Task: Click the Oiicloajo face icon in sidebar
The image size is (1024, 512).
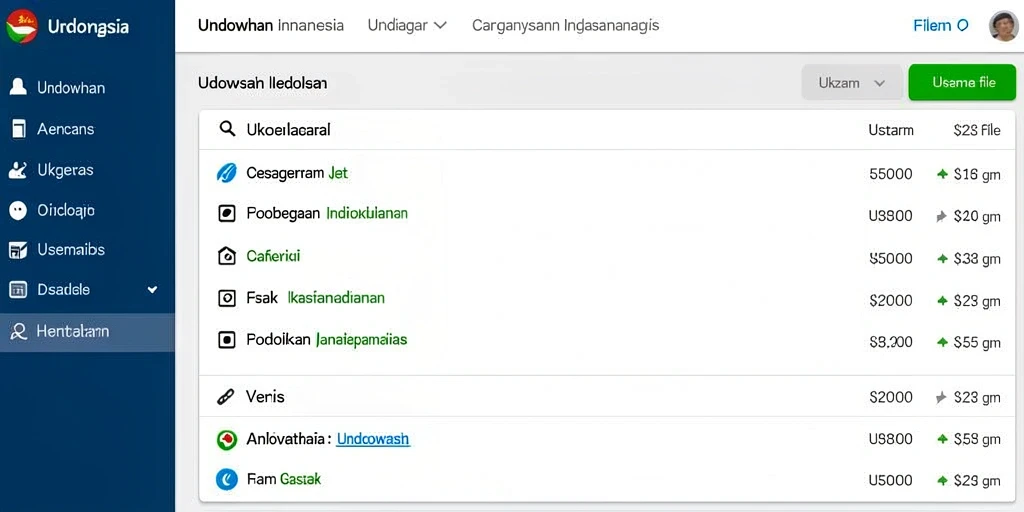Action: (18, 210)
